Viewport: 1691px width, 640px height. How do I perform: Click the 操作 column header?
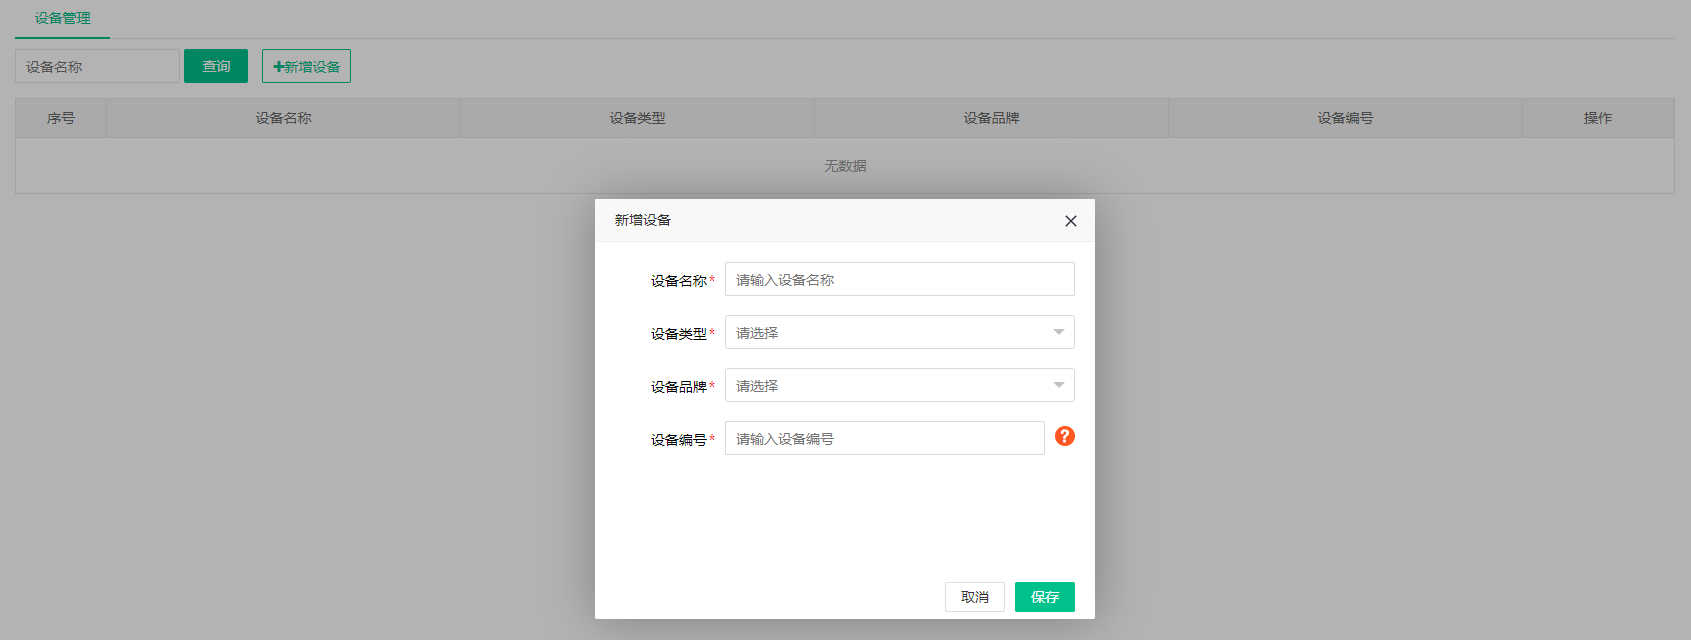tap(1597, 118)
